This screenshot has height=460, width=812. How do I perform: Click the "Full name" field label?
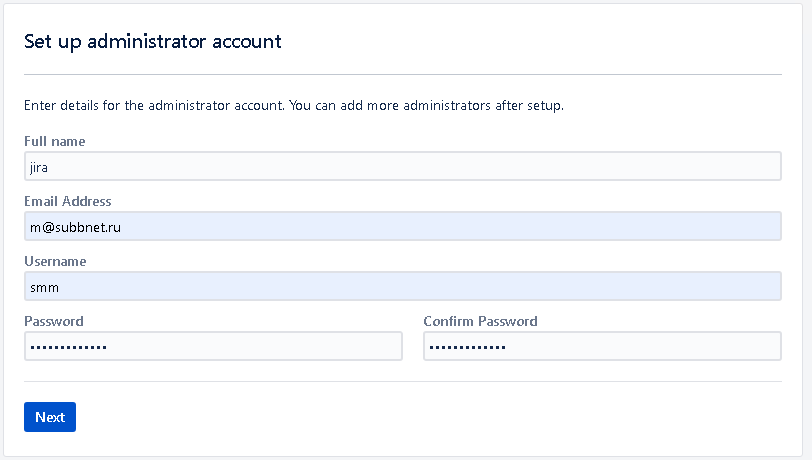pyautogui.click(x=54, y=141)
